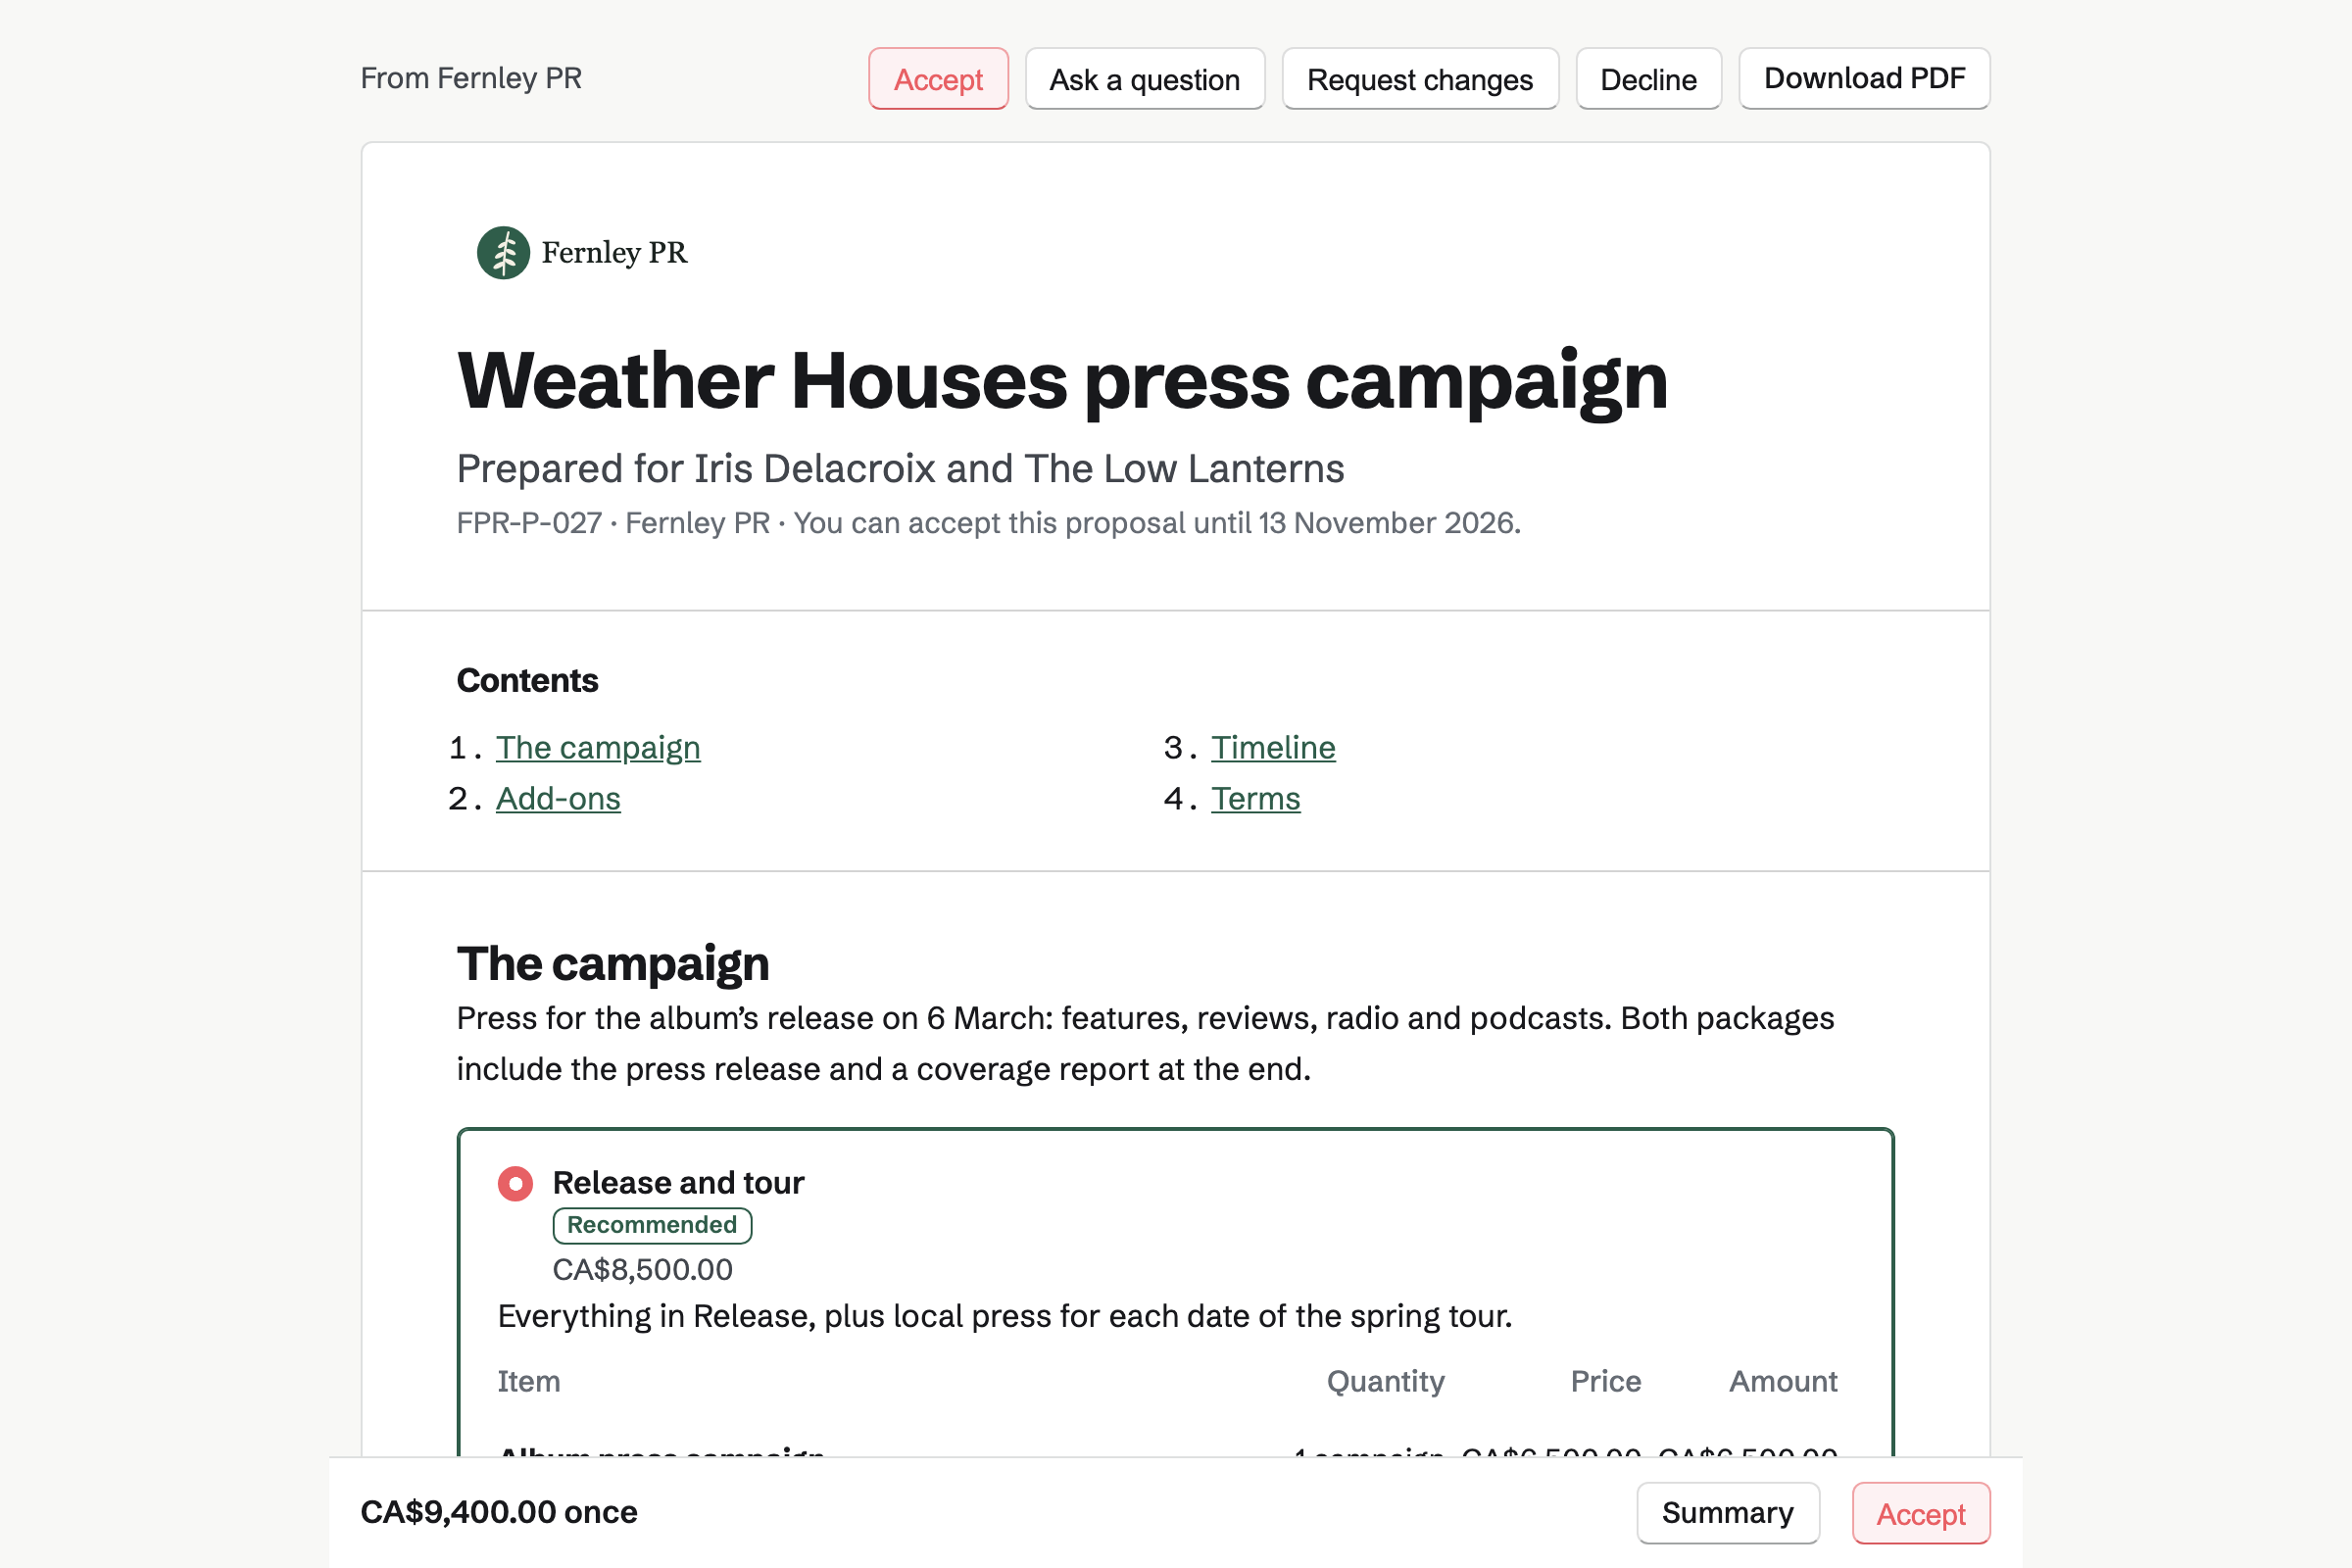Open the Timeline contents link

point(1273,747)
